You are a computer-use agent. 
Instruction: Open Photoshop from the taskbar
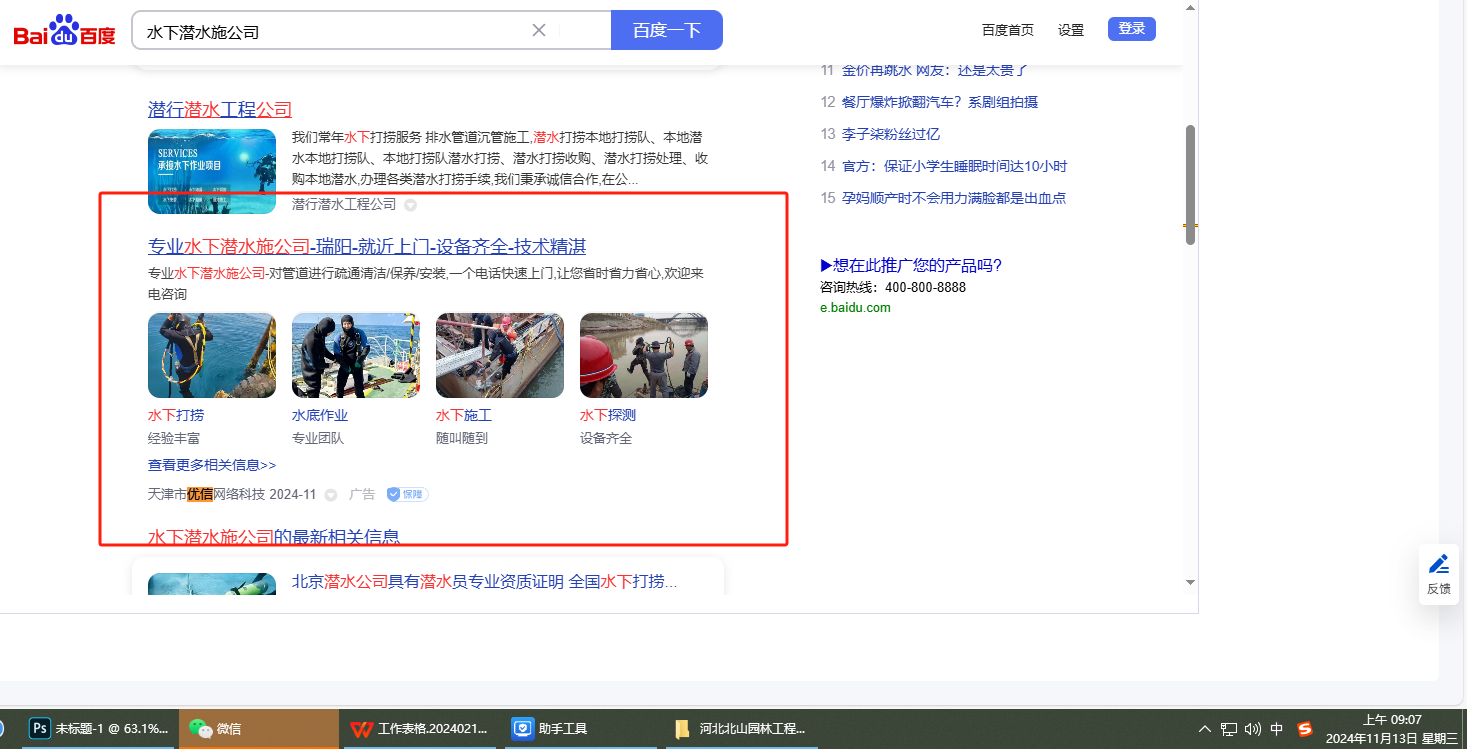(x=41, y=729)
